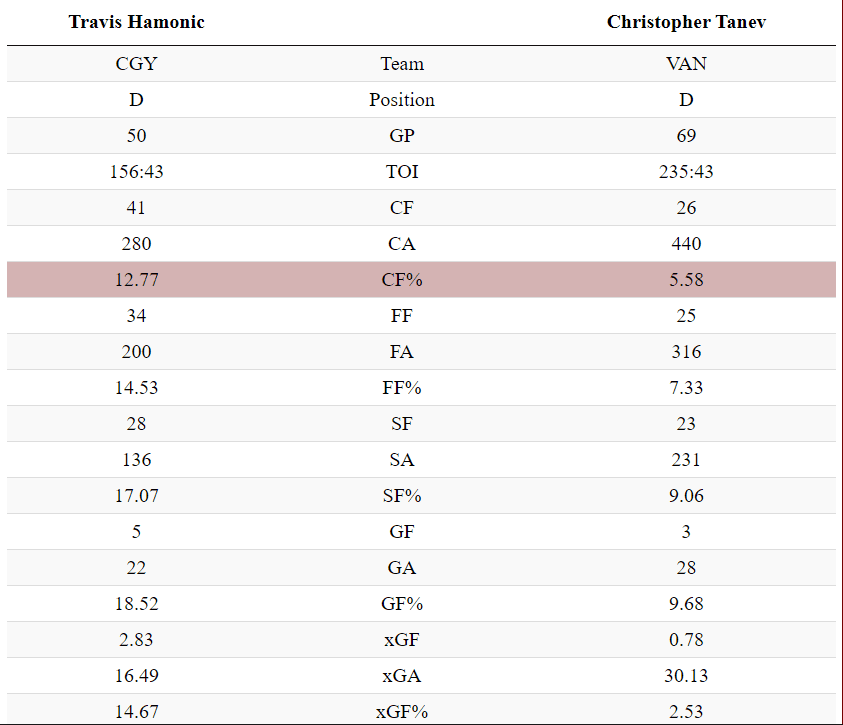Screen dimensions: 843x725
Task: Click the Team row label
Action: point(402,64)
